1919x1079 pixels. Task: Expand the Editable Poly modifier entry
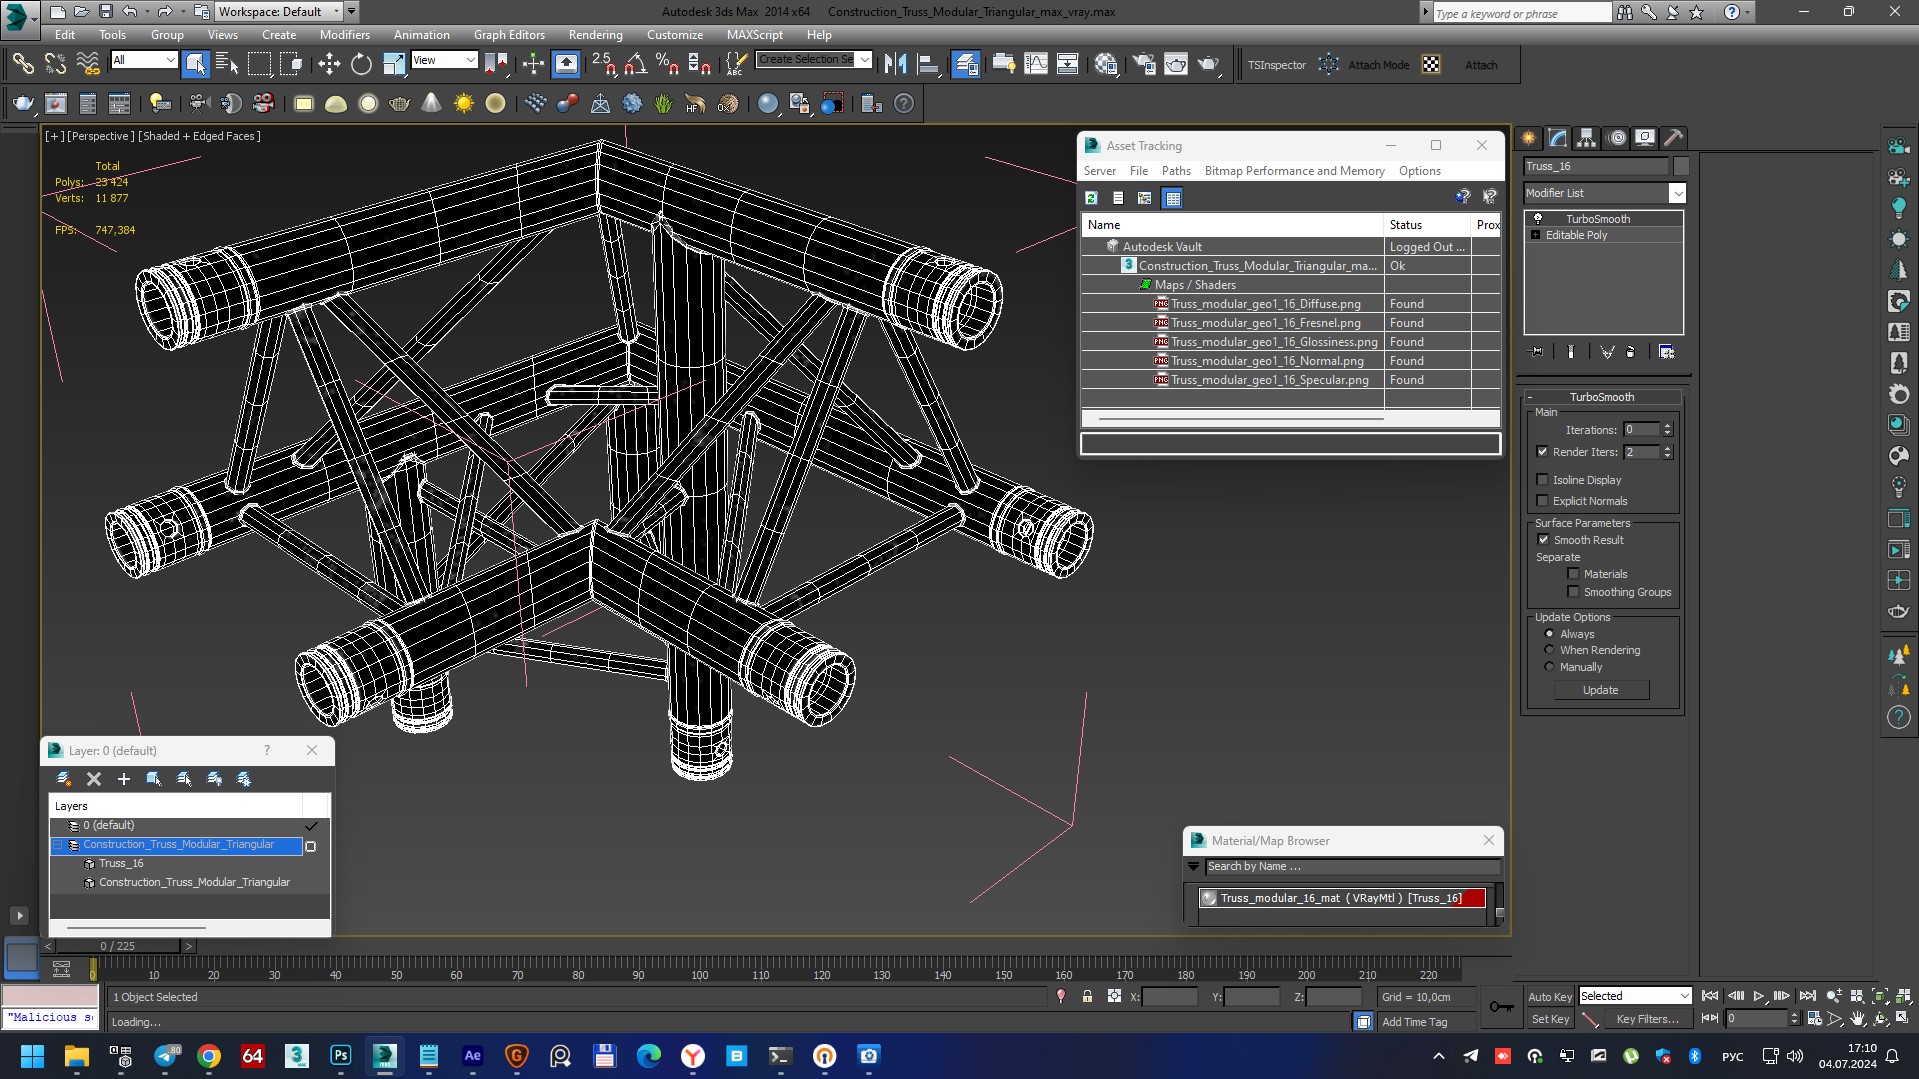coord(1535,235)
